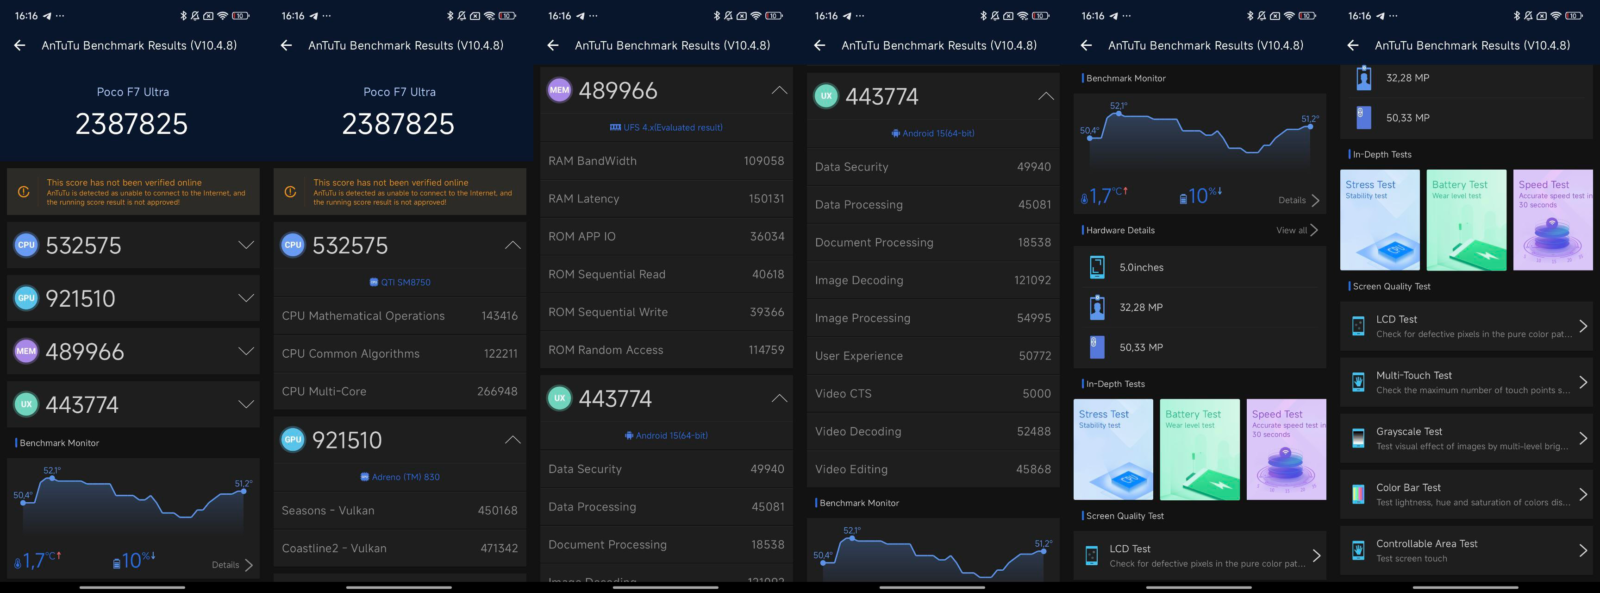Open Controllable Area Test via its right arrow
This screenshot has height=593, width=1600.
[x=1583, y=550]
